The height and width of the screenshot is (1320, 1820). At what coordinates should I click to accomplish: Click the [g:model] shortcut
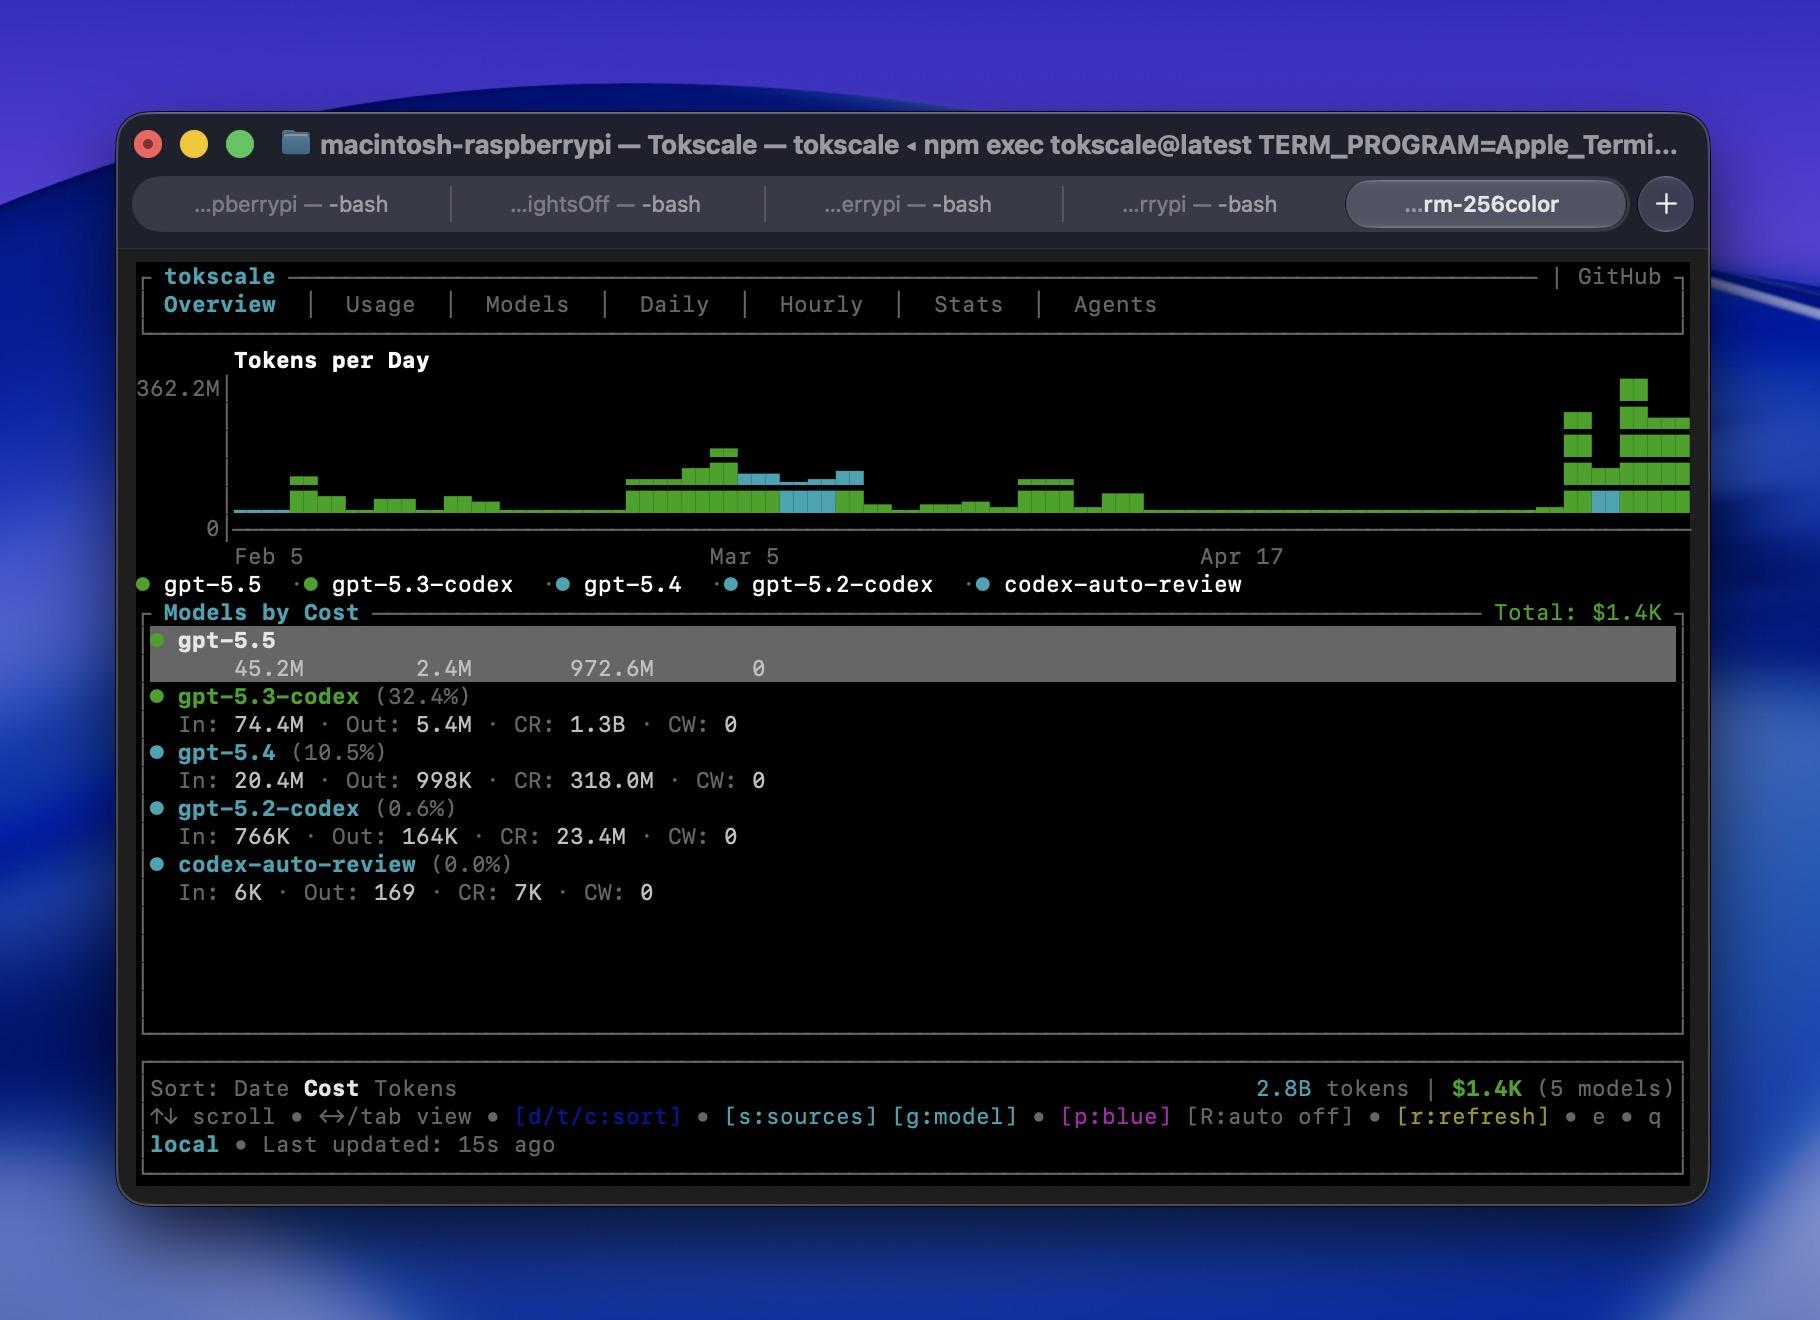(955, 1116)
